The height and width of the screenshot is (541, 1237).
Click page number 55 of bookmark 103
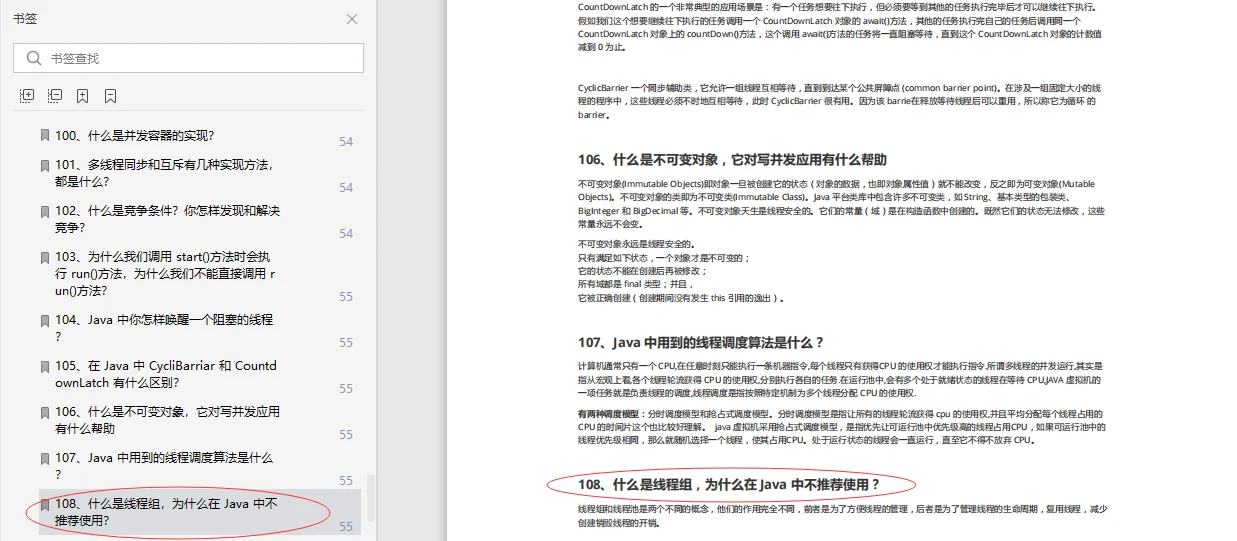click(346, 297)
